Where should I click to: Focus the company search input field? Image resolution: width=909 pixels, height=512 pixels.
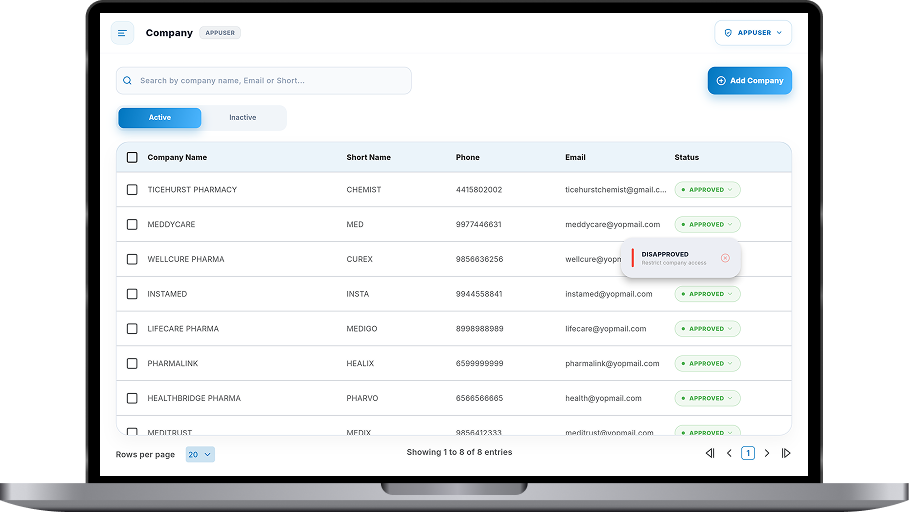click(270, 81)
